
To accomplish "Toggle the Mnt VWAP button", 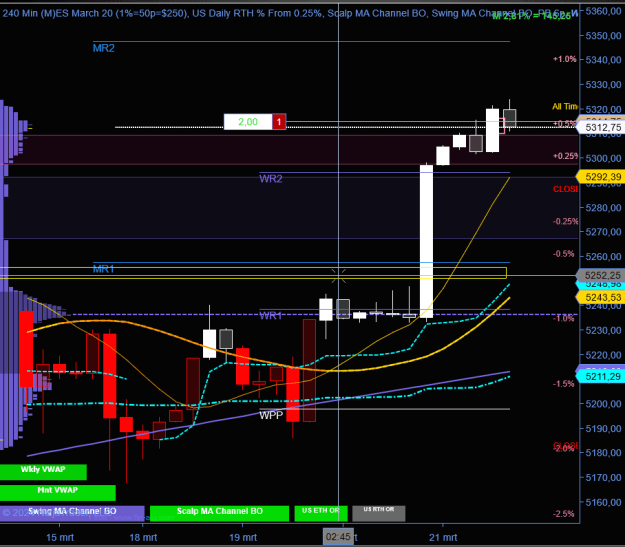I will 58,493.
